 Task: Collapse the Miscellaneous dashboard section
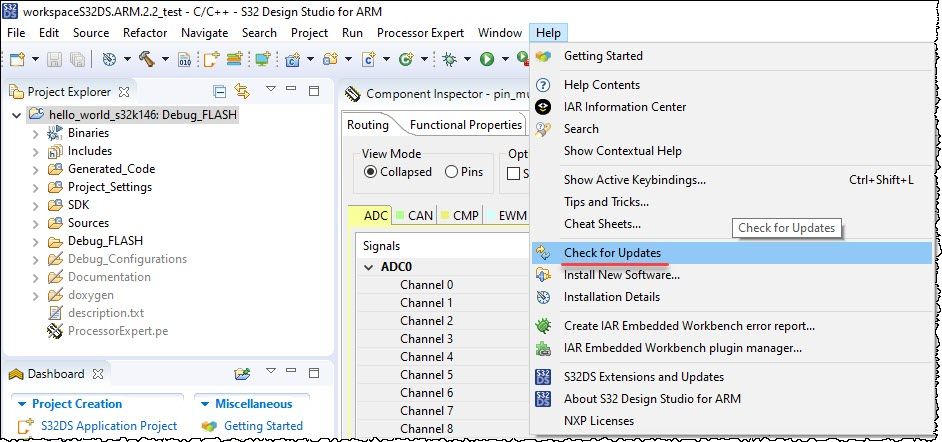click(205, 404)
